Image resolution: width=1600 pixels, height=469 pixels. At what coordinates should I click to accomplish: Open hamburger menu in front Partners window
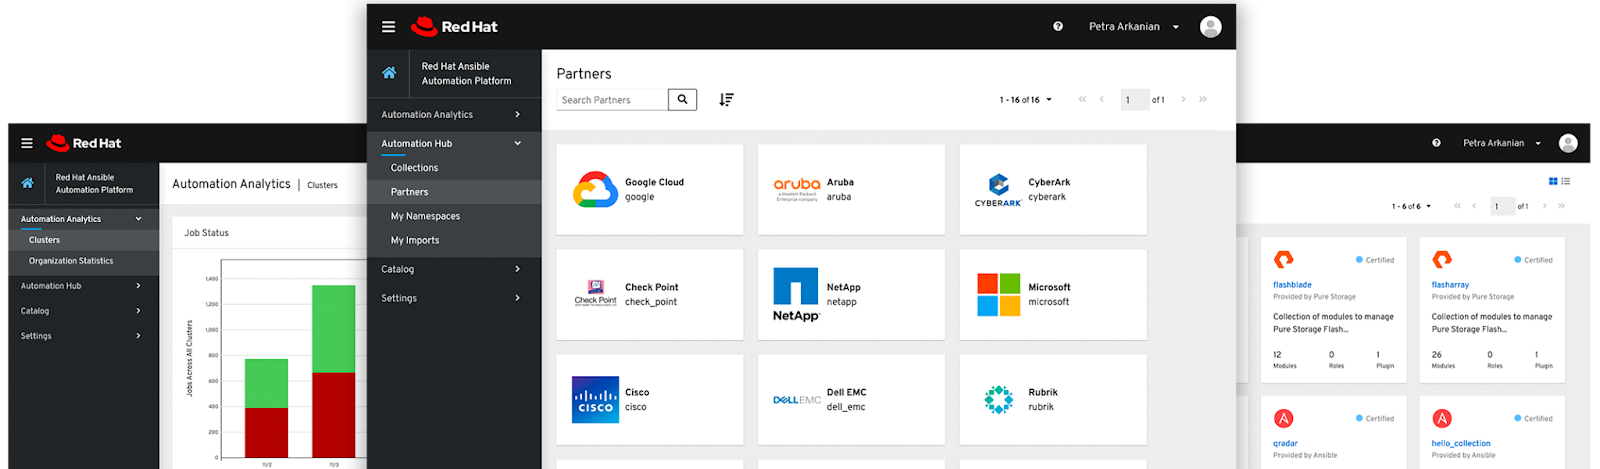coord(388,27)
